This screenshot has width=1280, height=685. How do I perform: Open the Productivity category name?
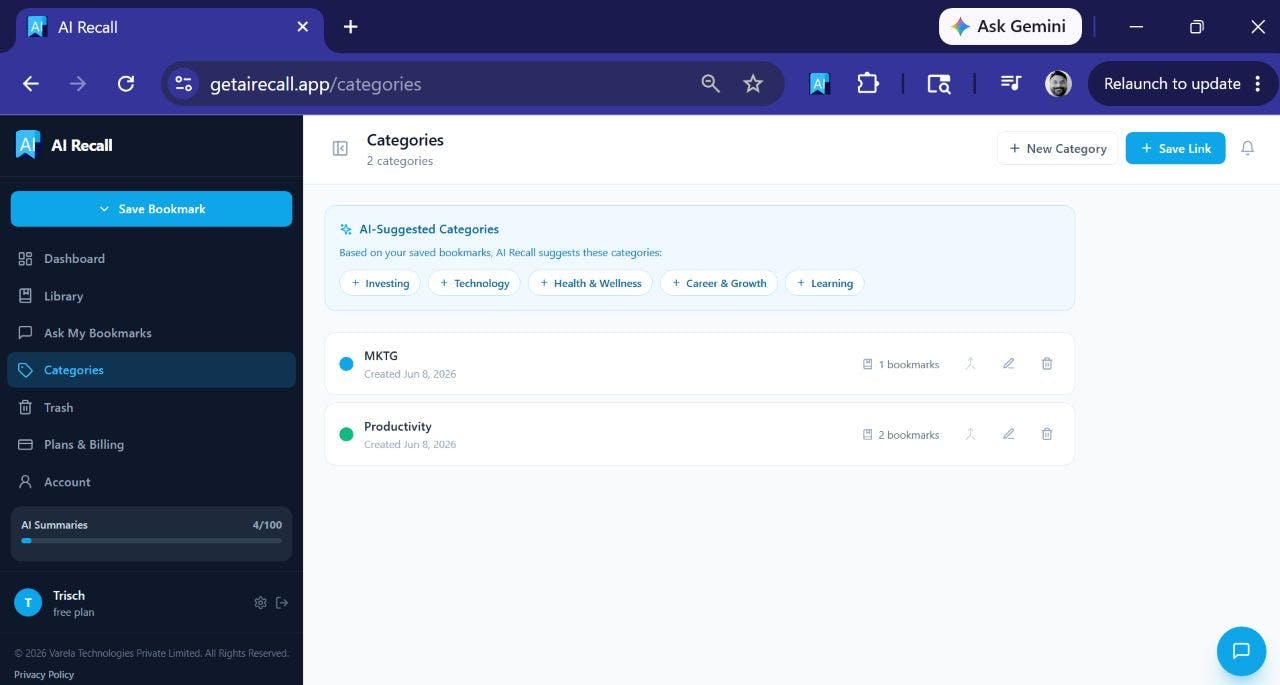[398, 427]
